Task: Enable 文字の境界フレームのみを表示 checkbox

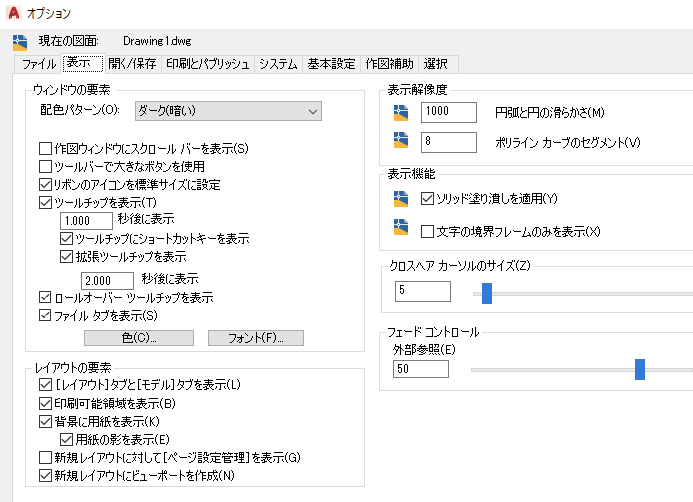Action: point(427,232)
